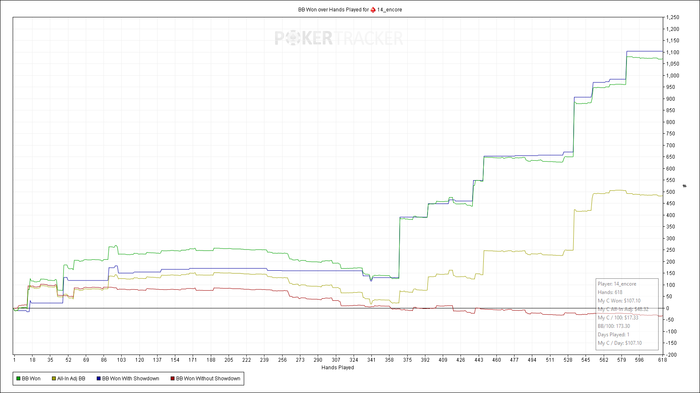Screen dimensions: 700x393
Task: Click the 'Hands Played' x-axis label
Action: (x=338, y=368)
